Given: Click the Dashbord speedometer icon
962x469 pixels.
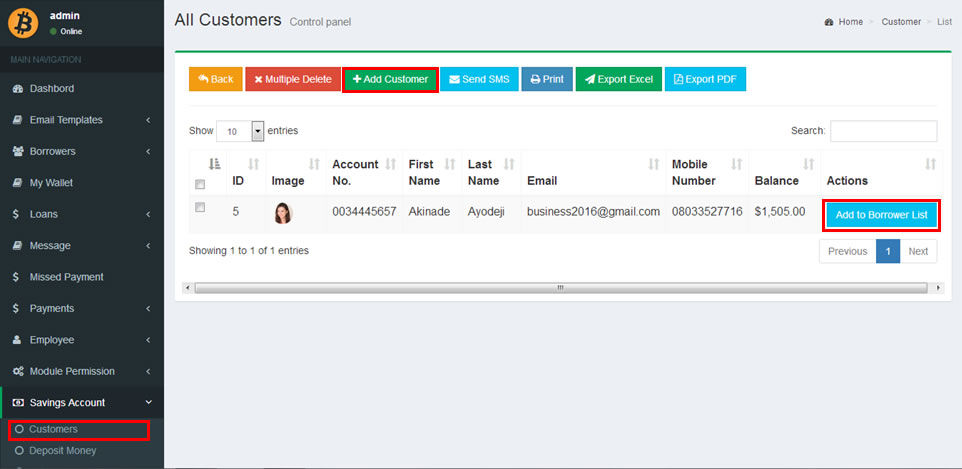Looking at the screenshot, I should click(x=18, y=89).
